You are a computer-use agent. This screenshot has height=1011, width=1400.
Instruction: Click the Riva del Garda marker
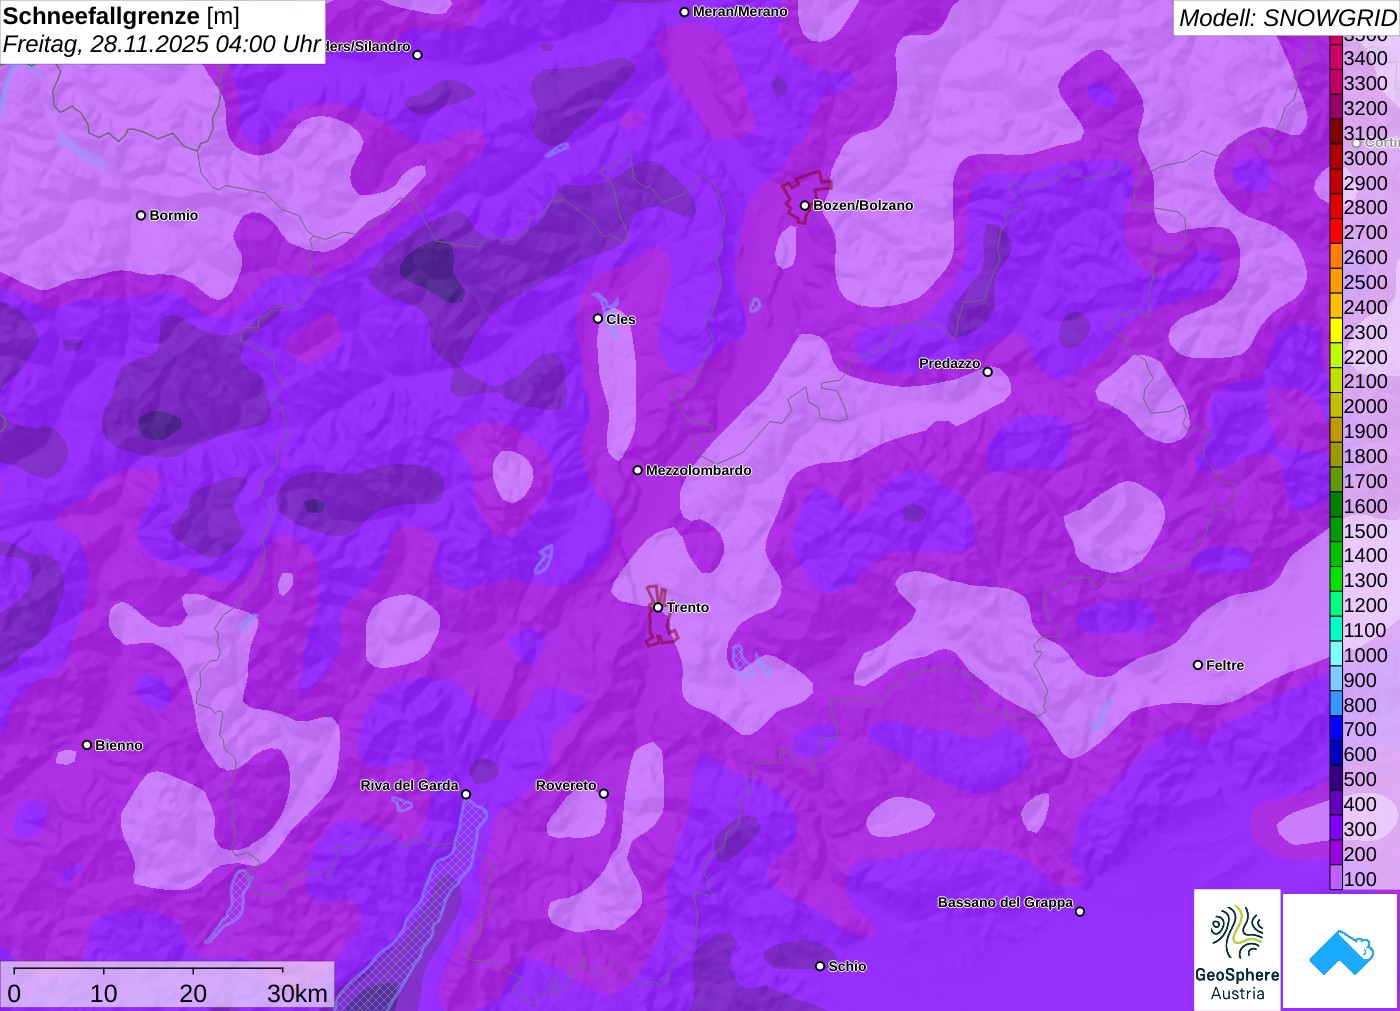coord(466,794)
